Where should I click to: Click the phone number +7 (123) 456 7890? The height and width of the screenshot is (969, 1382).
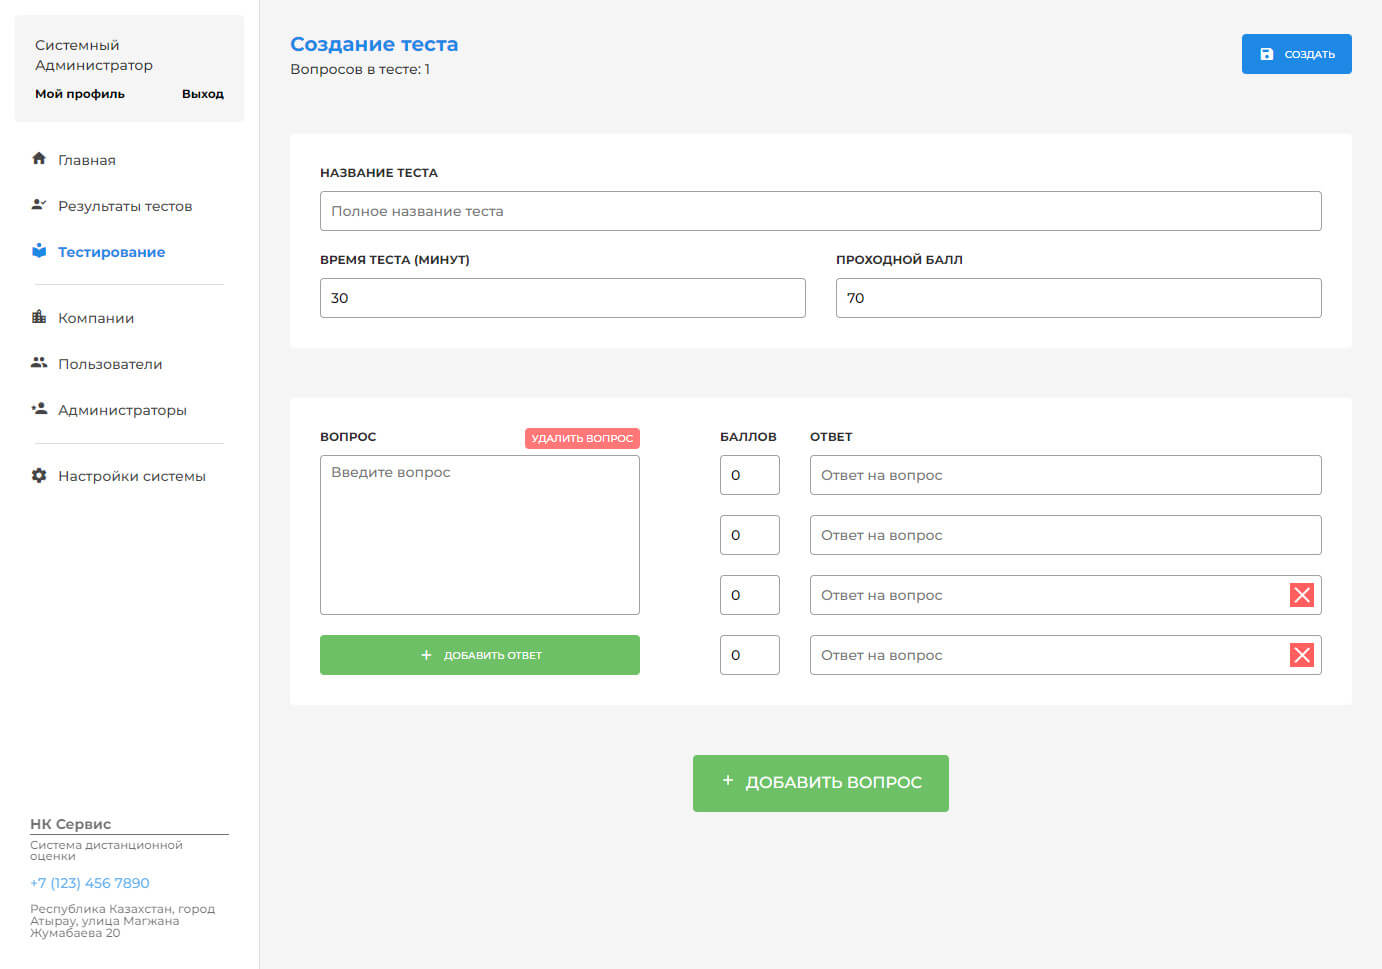[90, 883]
